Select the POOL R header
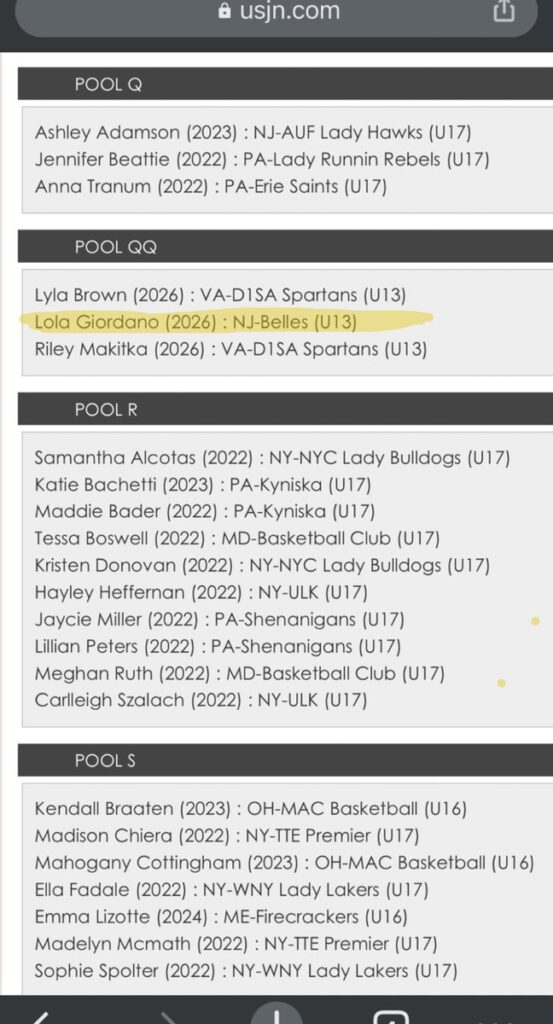Screen dimensions: 553x1024 point(285,409)
